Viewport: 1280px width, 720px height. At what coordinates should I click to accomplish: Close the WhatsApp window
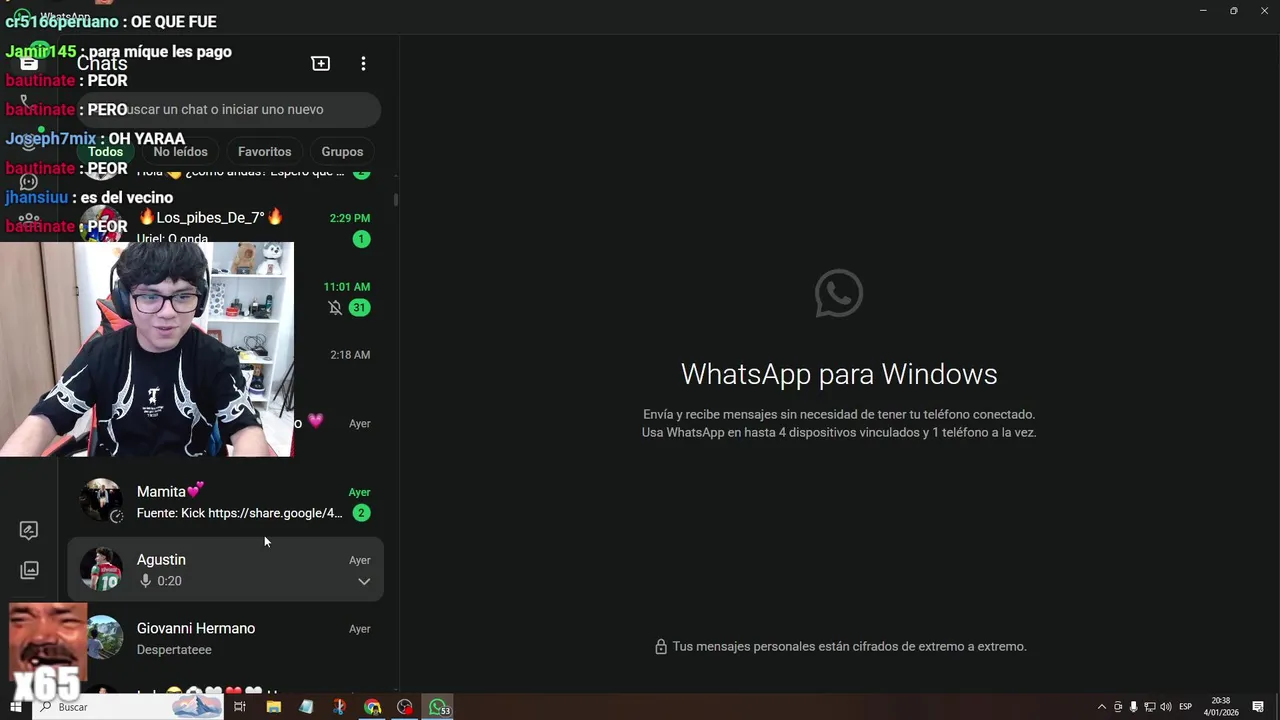pyautogui.click(x=1265, y=10)
